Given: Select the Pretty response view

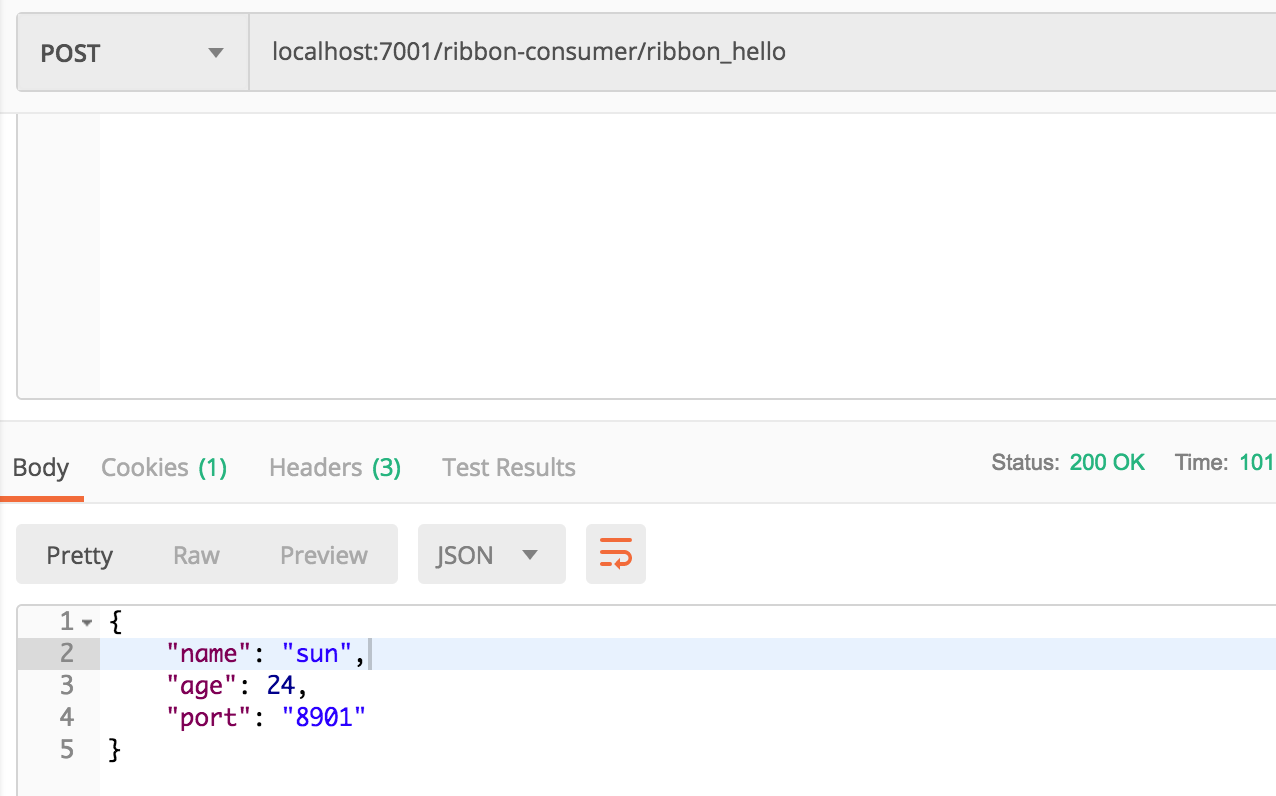Looking at the screenshot, I should coord(80,554).
